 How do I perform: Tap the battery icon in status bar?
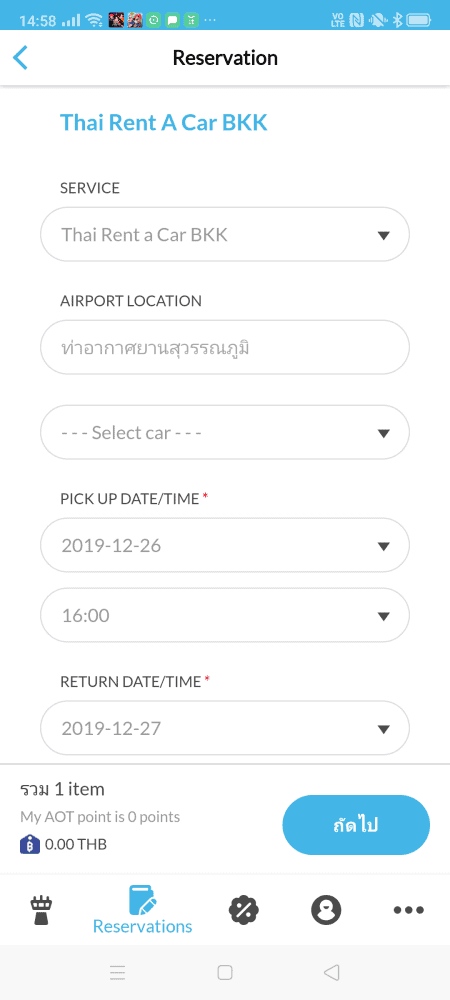click(419, 20)
